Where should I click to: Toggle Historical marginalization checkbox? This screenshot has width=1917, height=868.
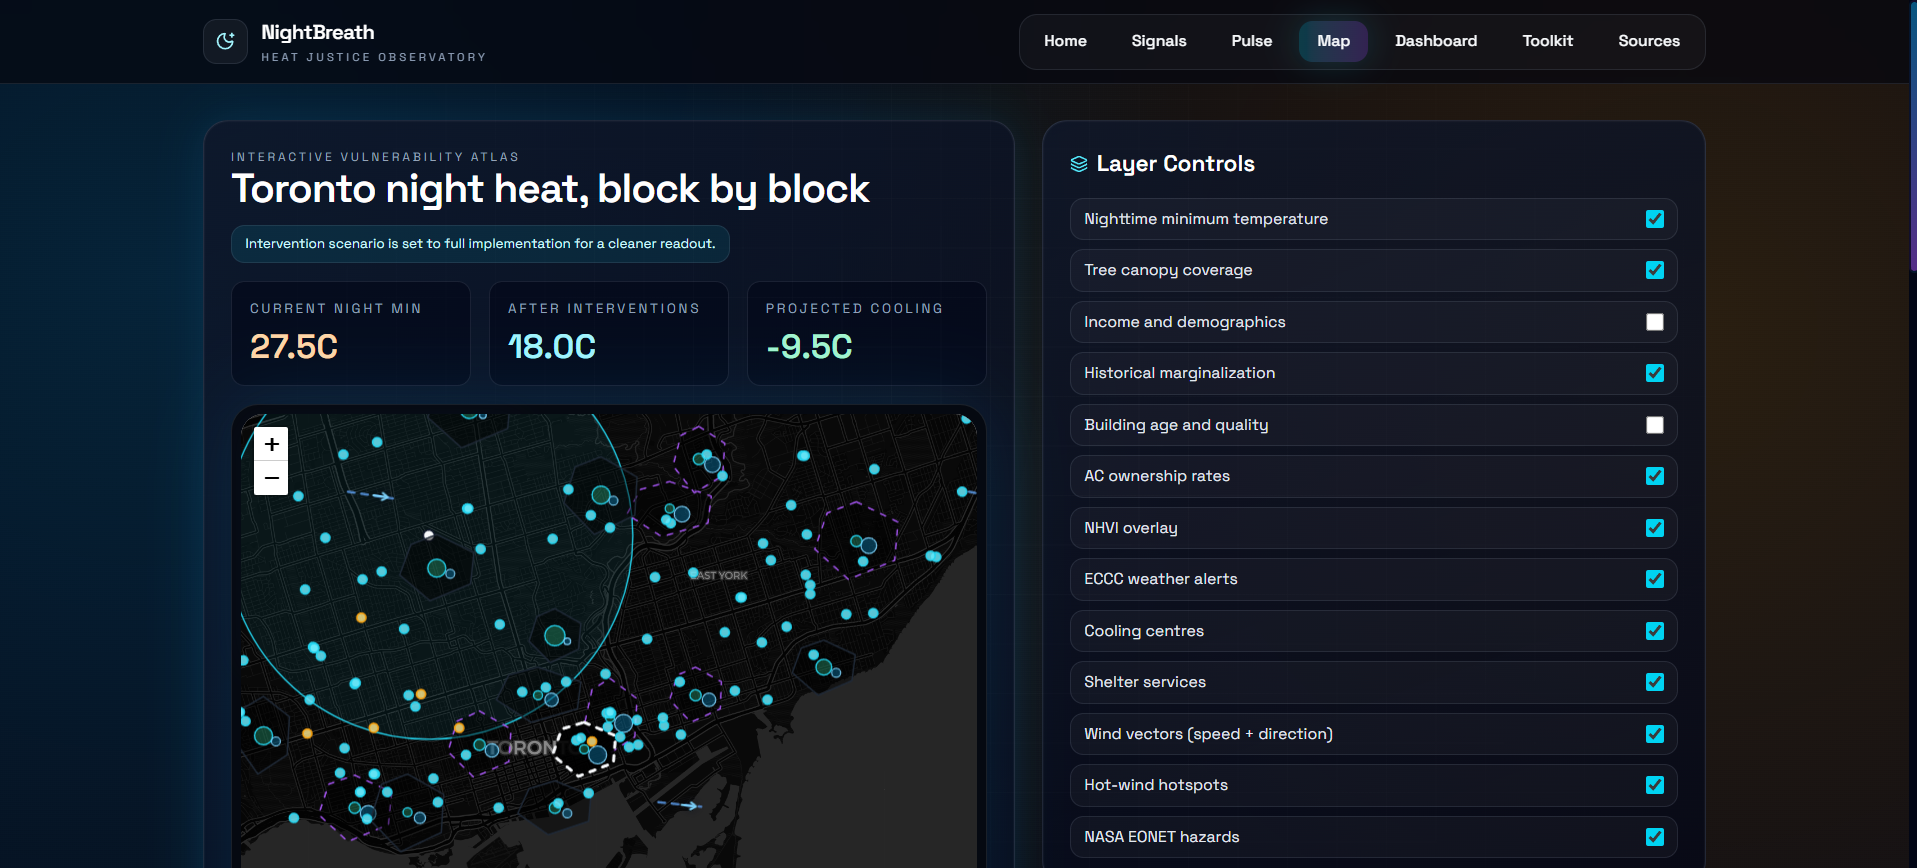1654,373
